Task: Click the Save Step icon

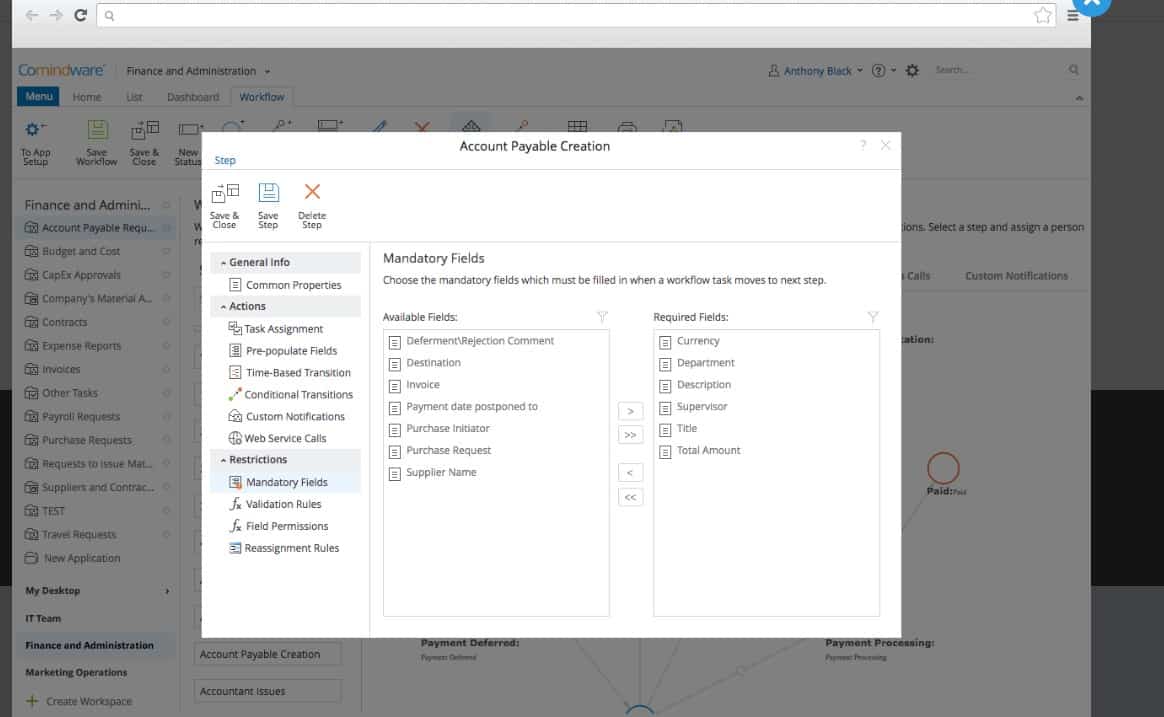Action: coord(268,193)
